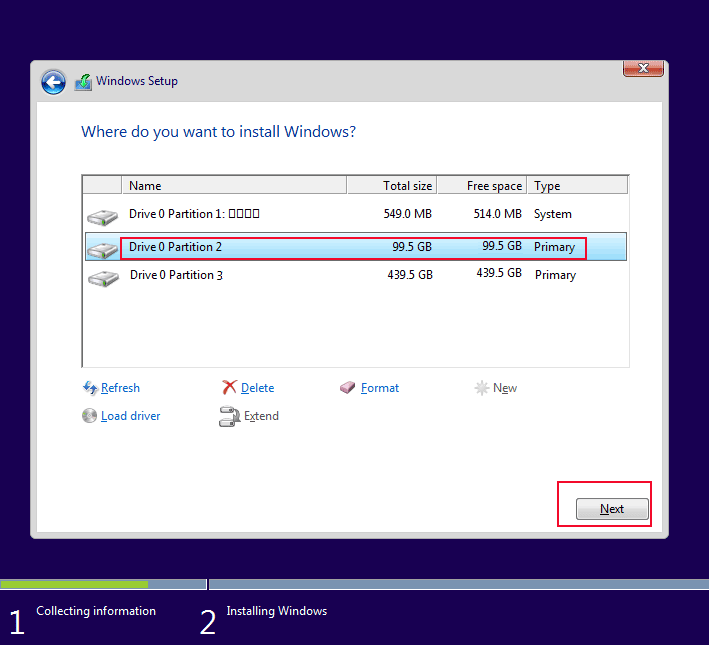Delete the selected partition
The height and width of the screenshot is (645, 709).
[257, 388]
